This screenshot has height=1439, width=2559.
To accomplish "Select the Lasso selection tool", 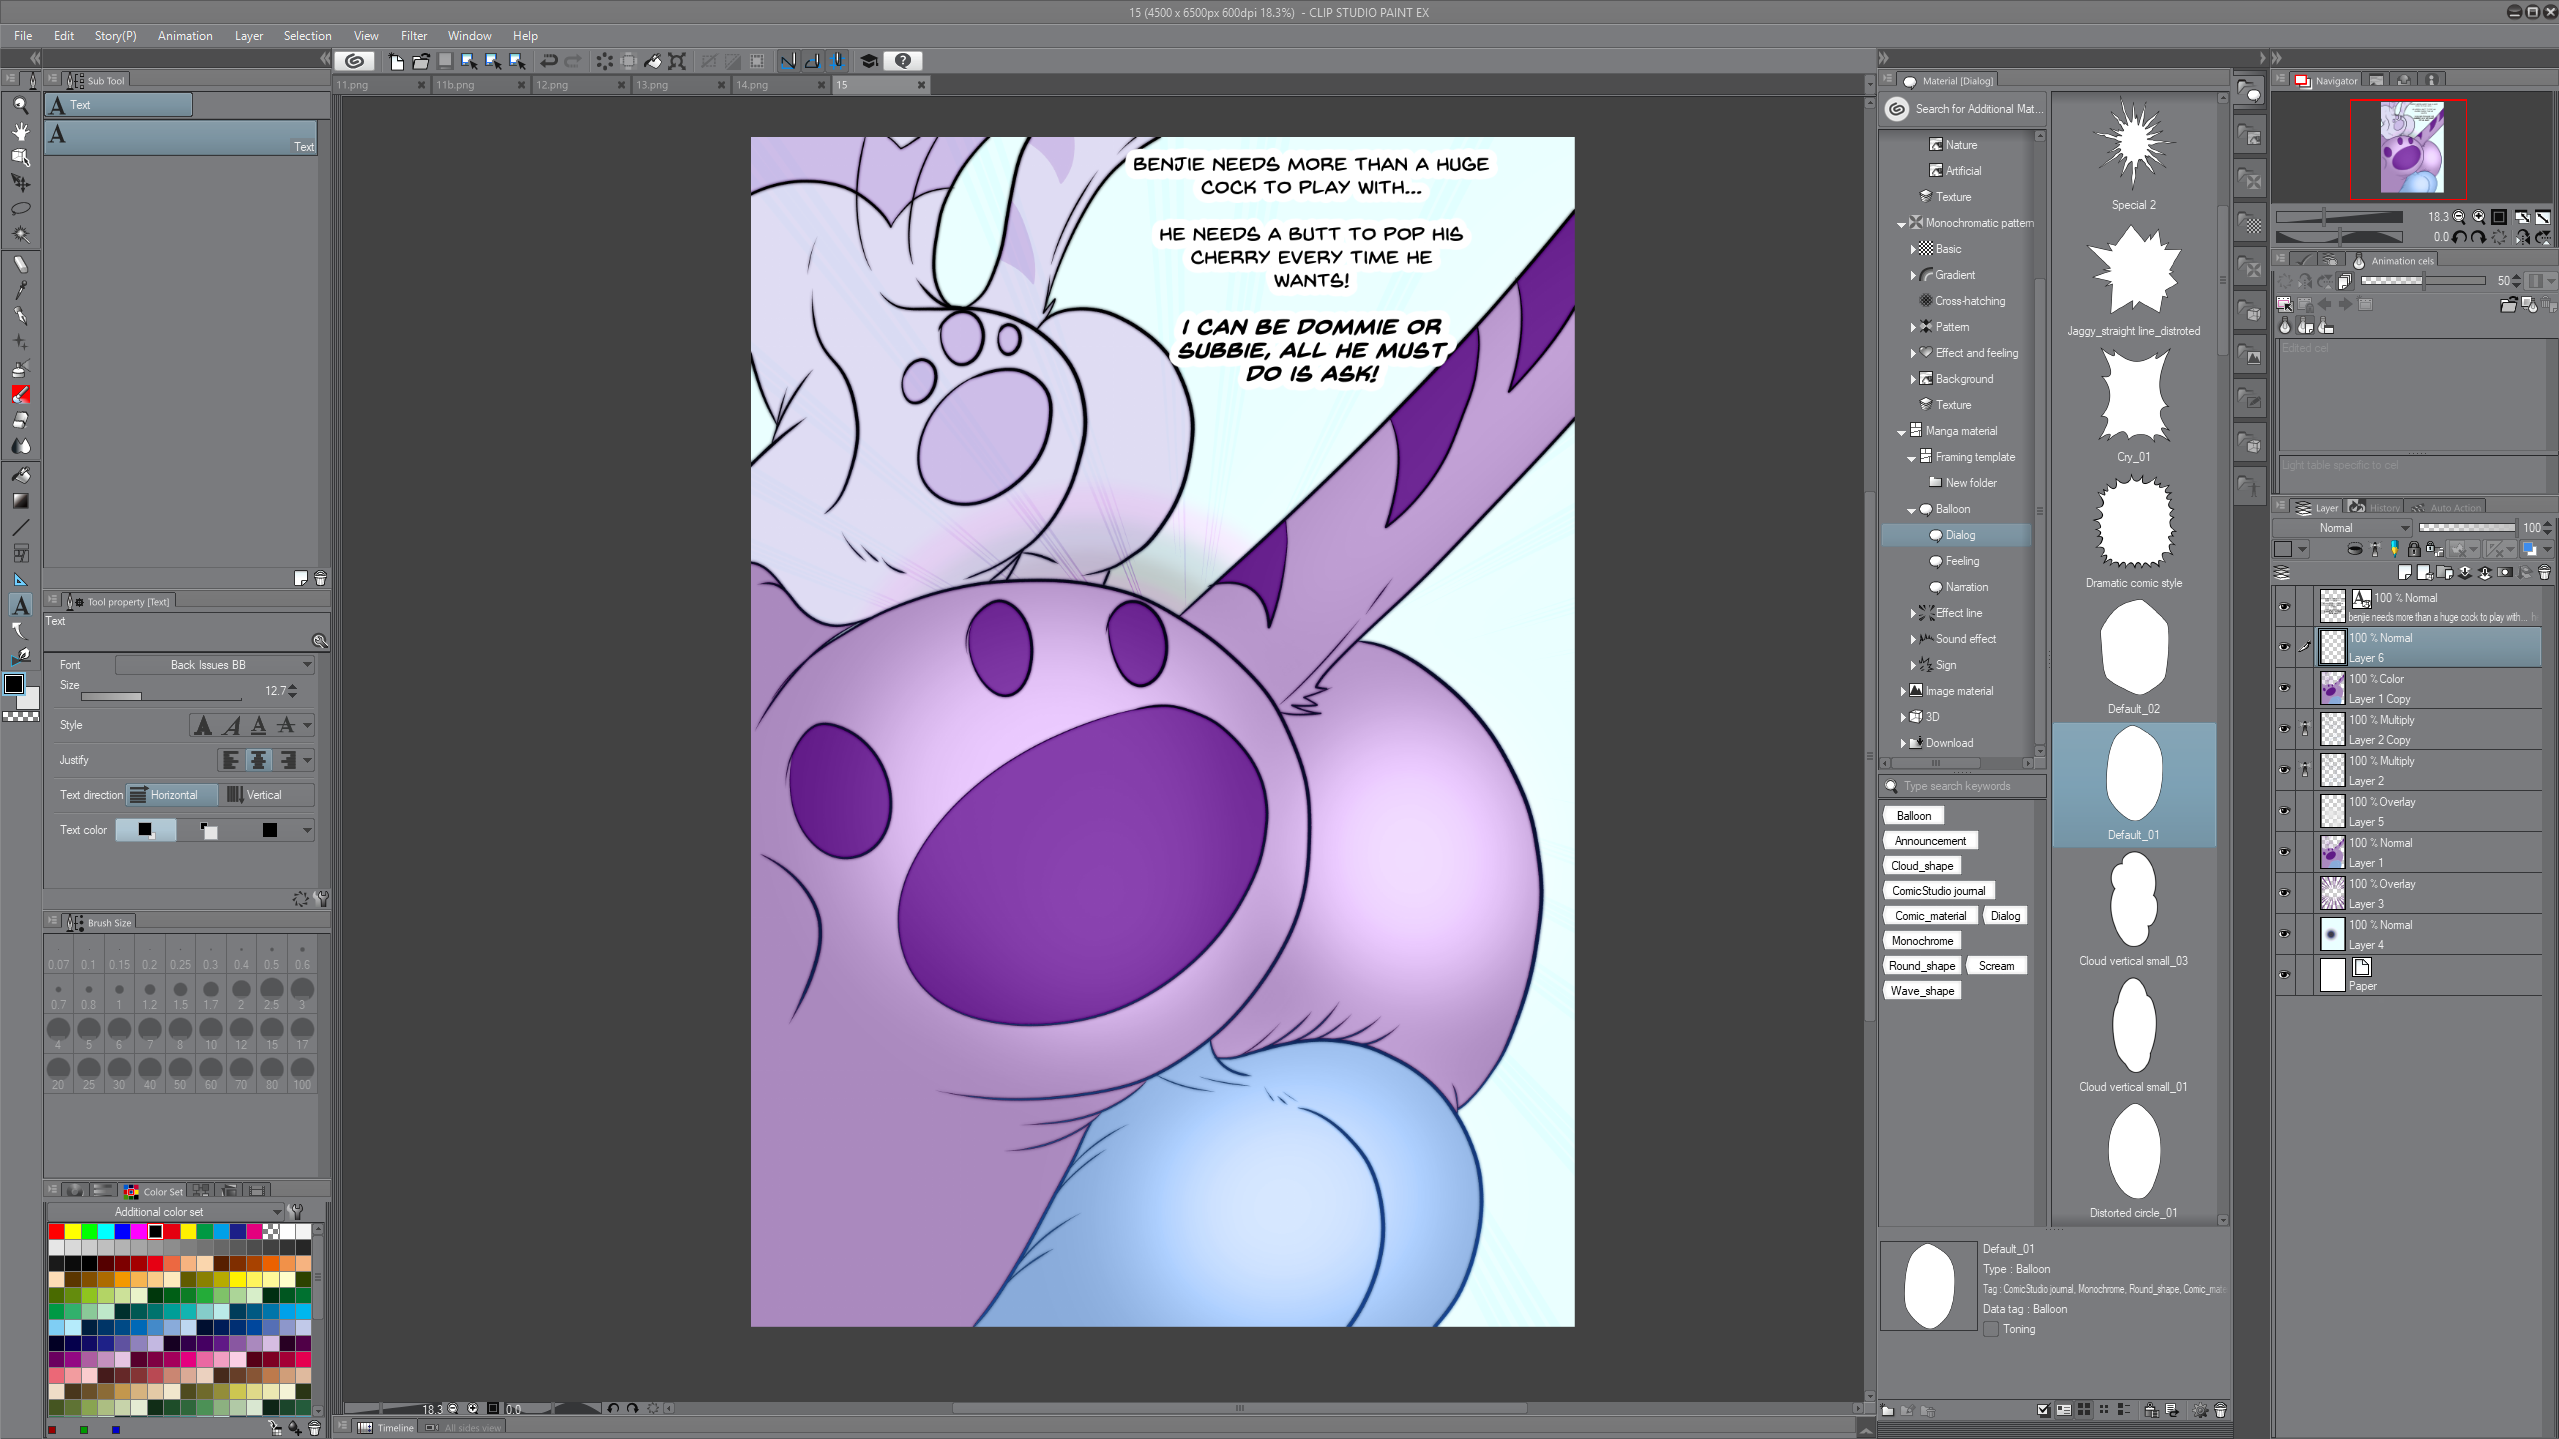I will coord(21,209).
